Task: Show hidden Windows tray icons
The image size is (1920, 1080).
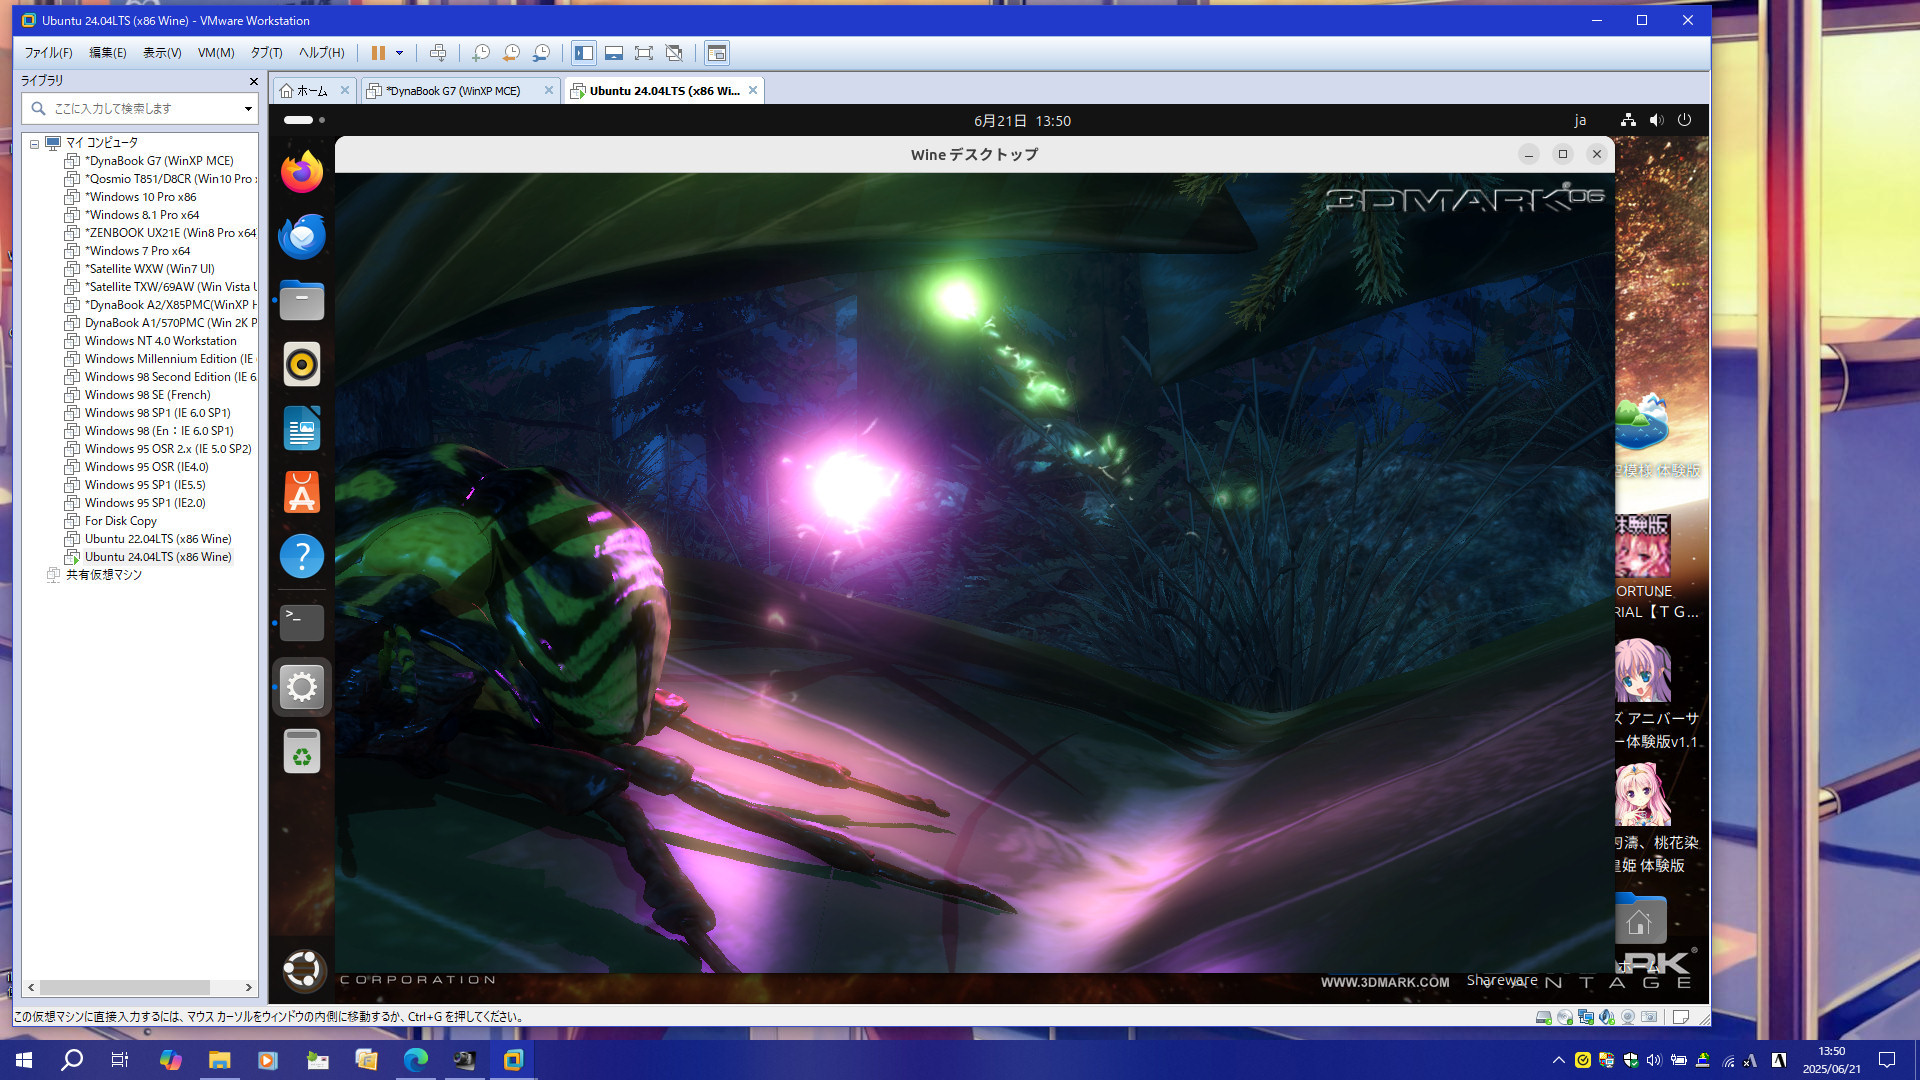Action: pyautogui.click(x=1558, y=1060)
